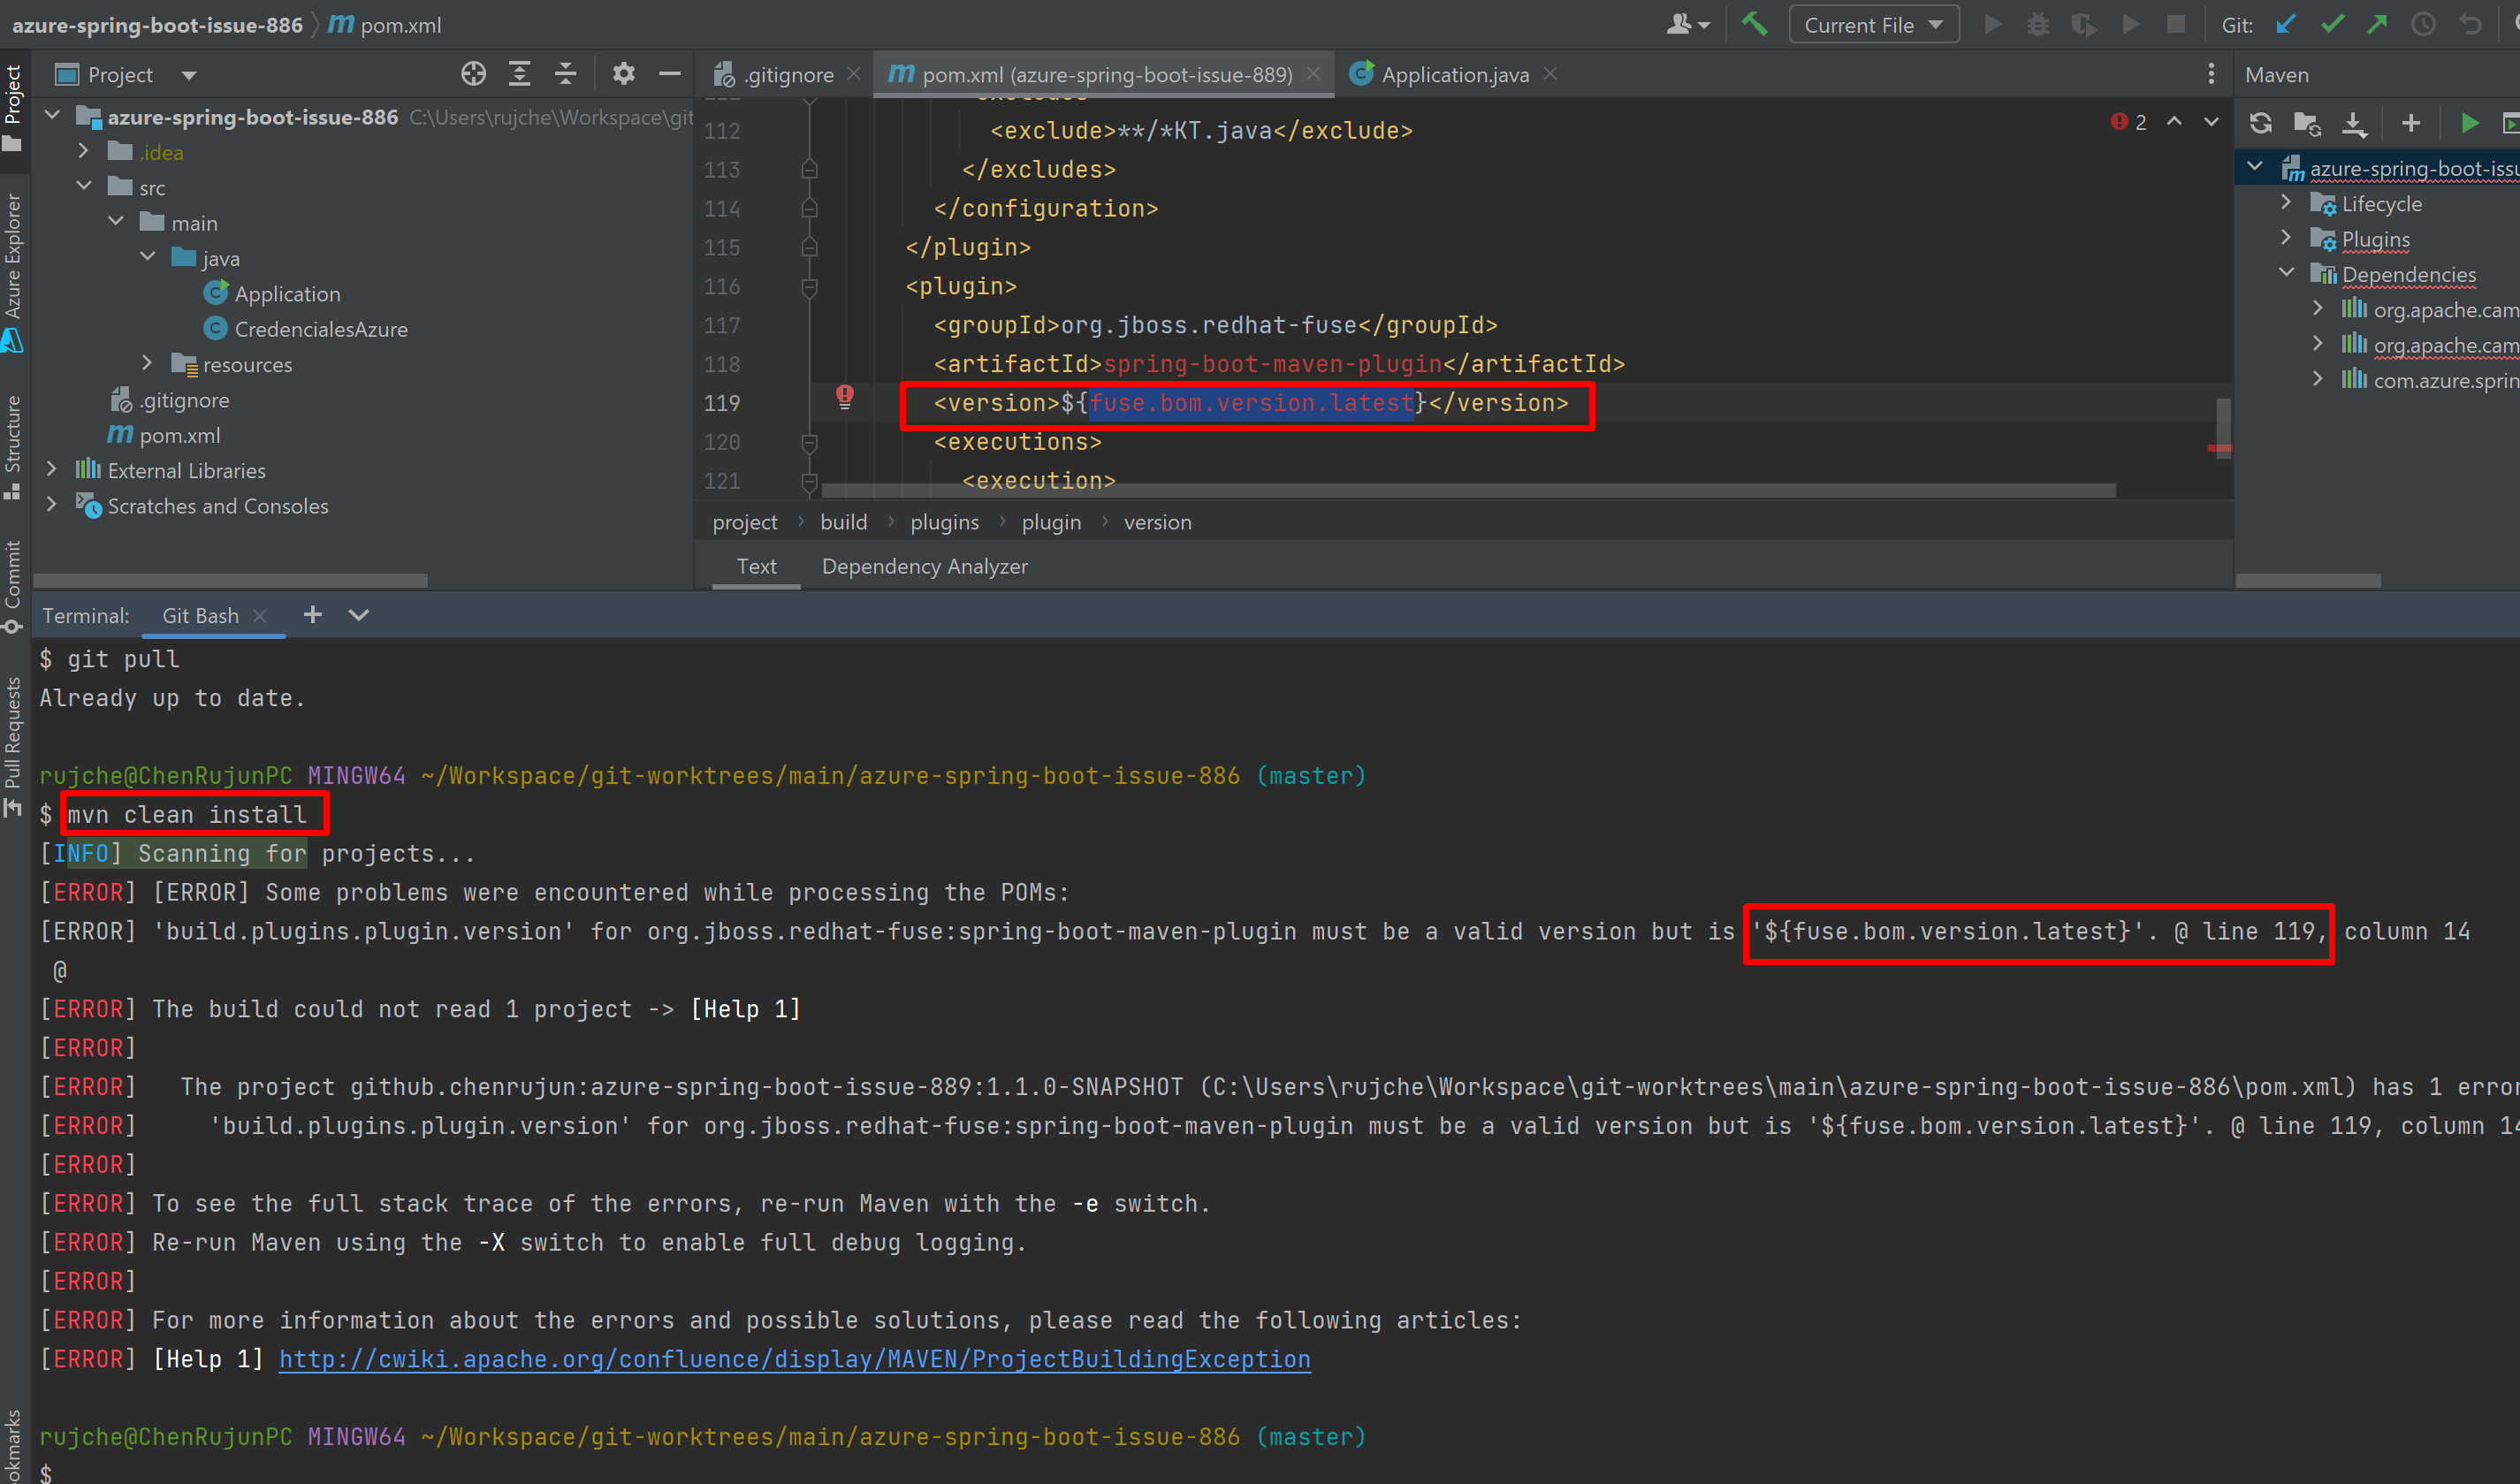
Task: Click Run with Coverage icon
Action: pos(2084,24)
